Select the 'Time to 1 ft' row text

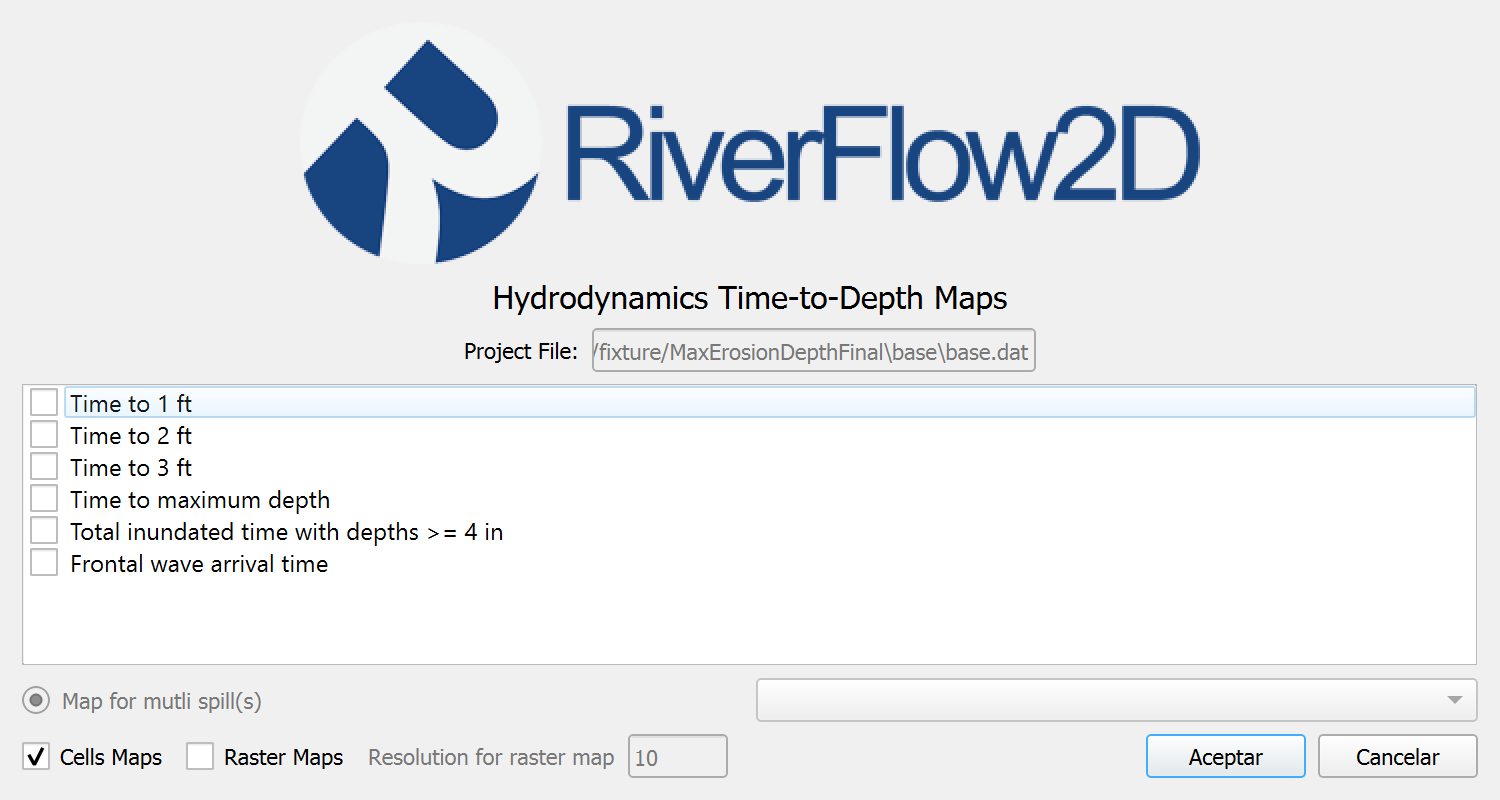click(x=131, y=404)
